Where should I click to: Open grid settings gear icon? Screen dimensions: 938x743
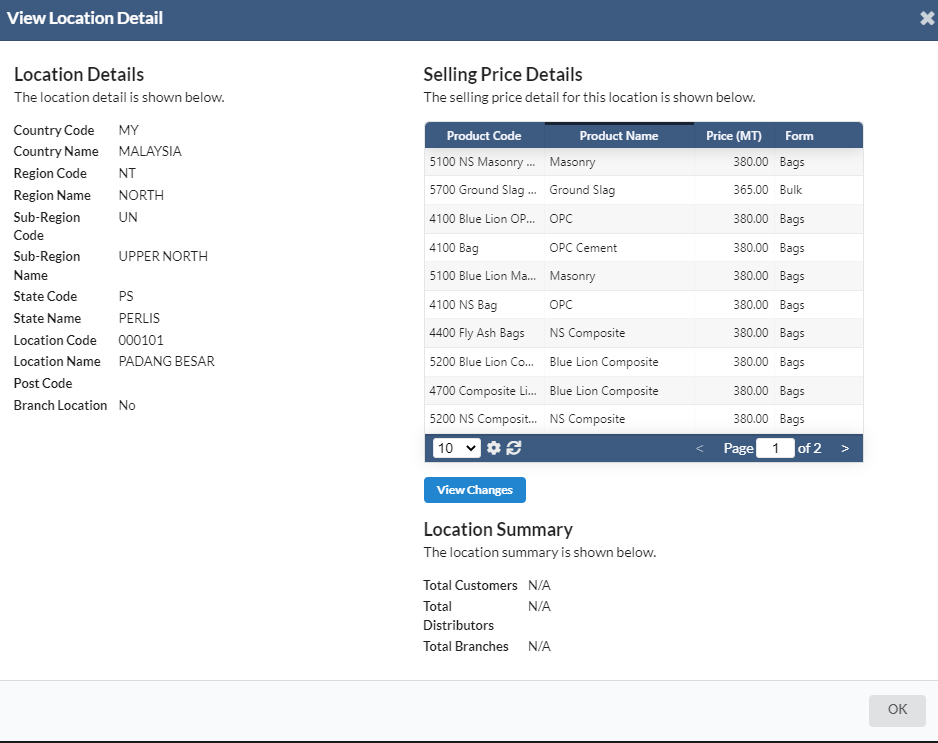pos(494,447)
